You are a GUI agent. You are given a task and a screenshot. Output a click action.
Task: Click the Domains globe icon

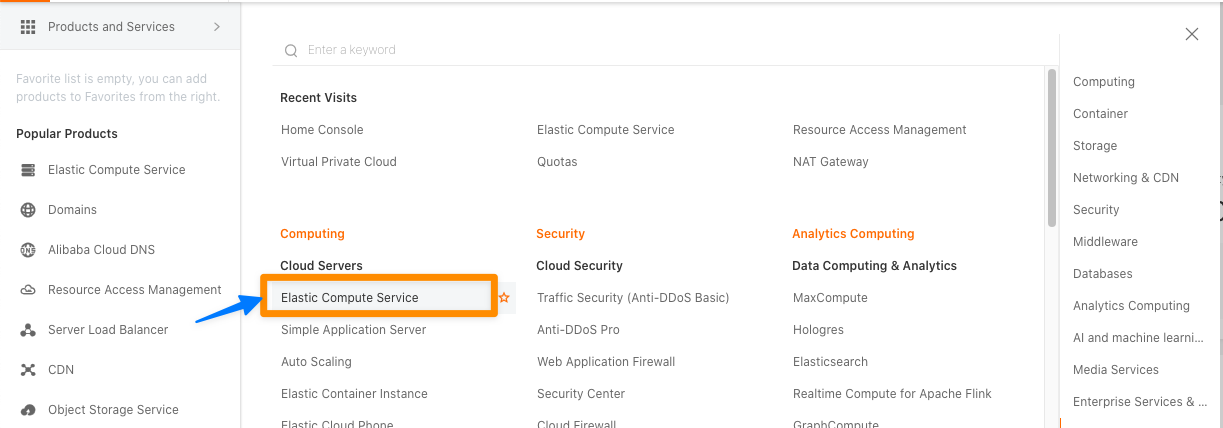28,210
